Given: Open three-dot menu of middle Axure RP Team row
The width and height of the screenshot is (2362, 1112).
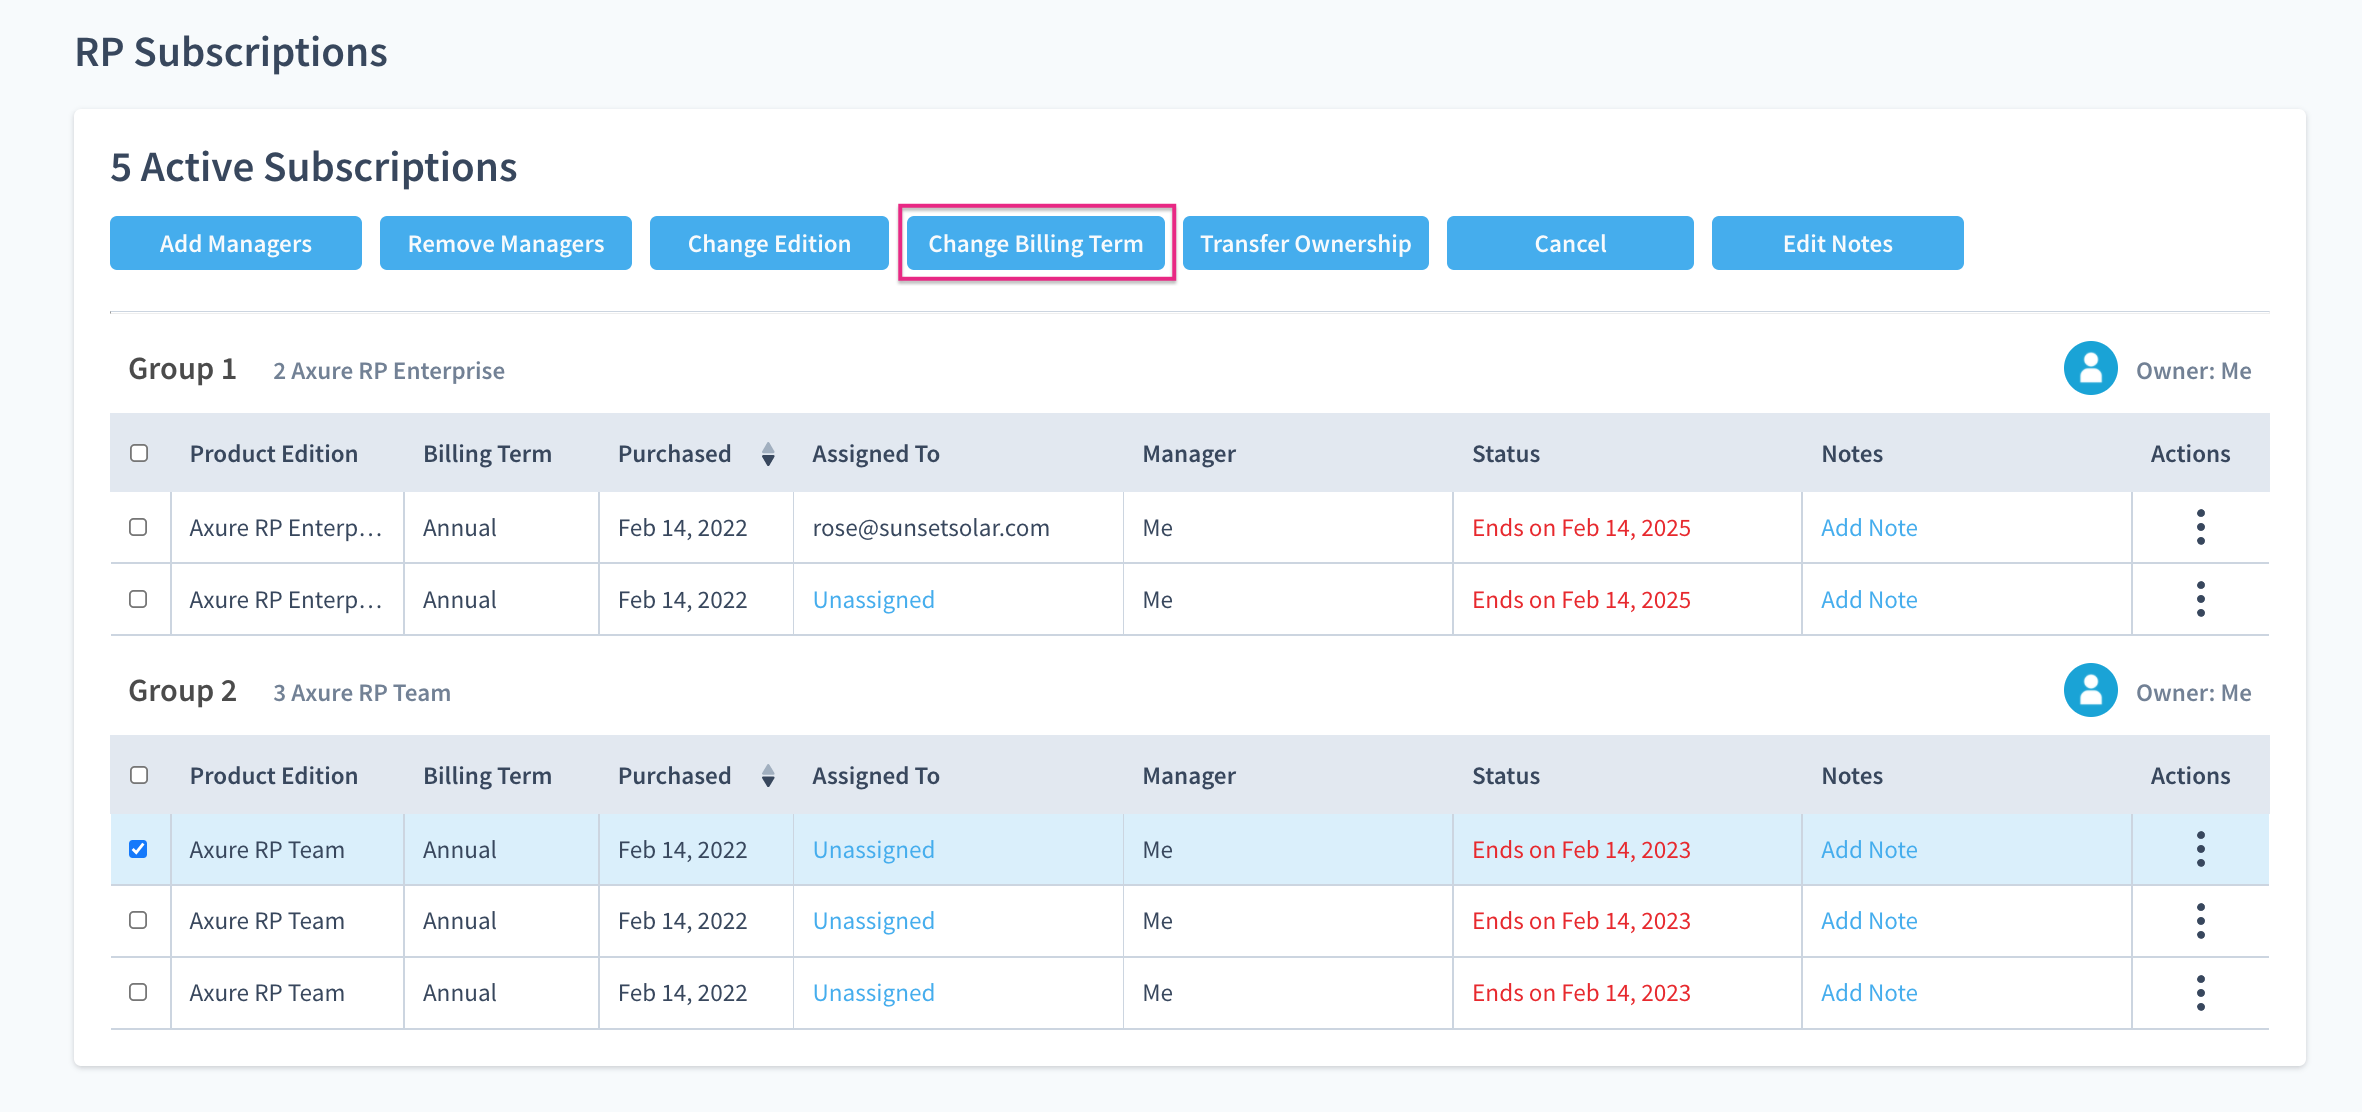Looking at the screenshot, I should [2200, 920].
